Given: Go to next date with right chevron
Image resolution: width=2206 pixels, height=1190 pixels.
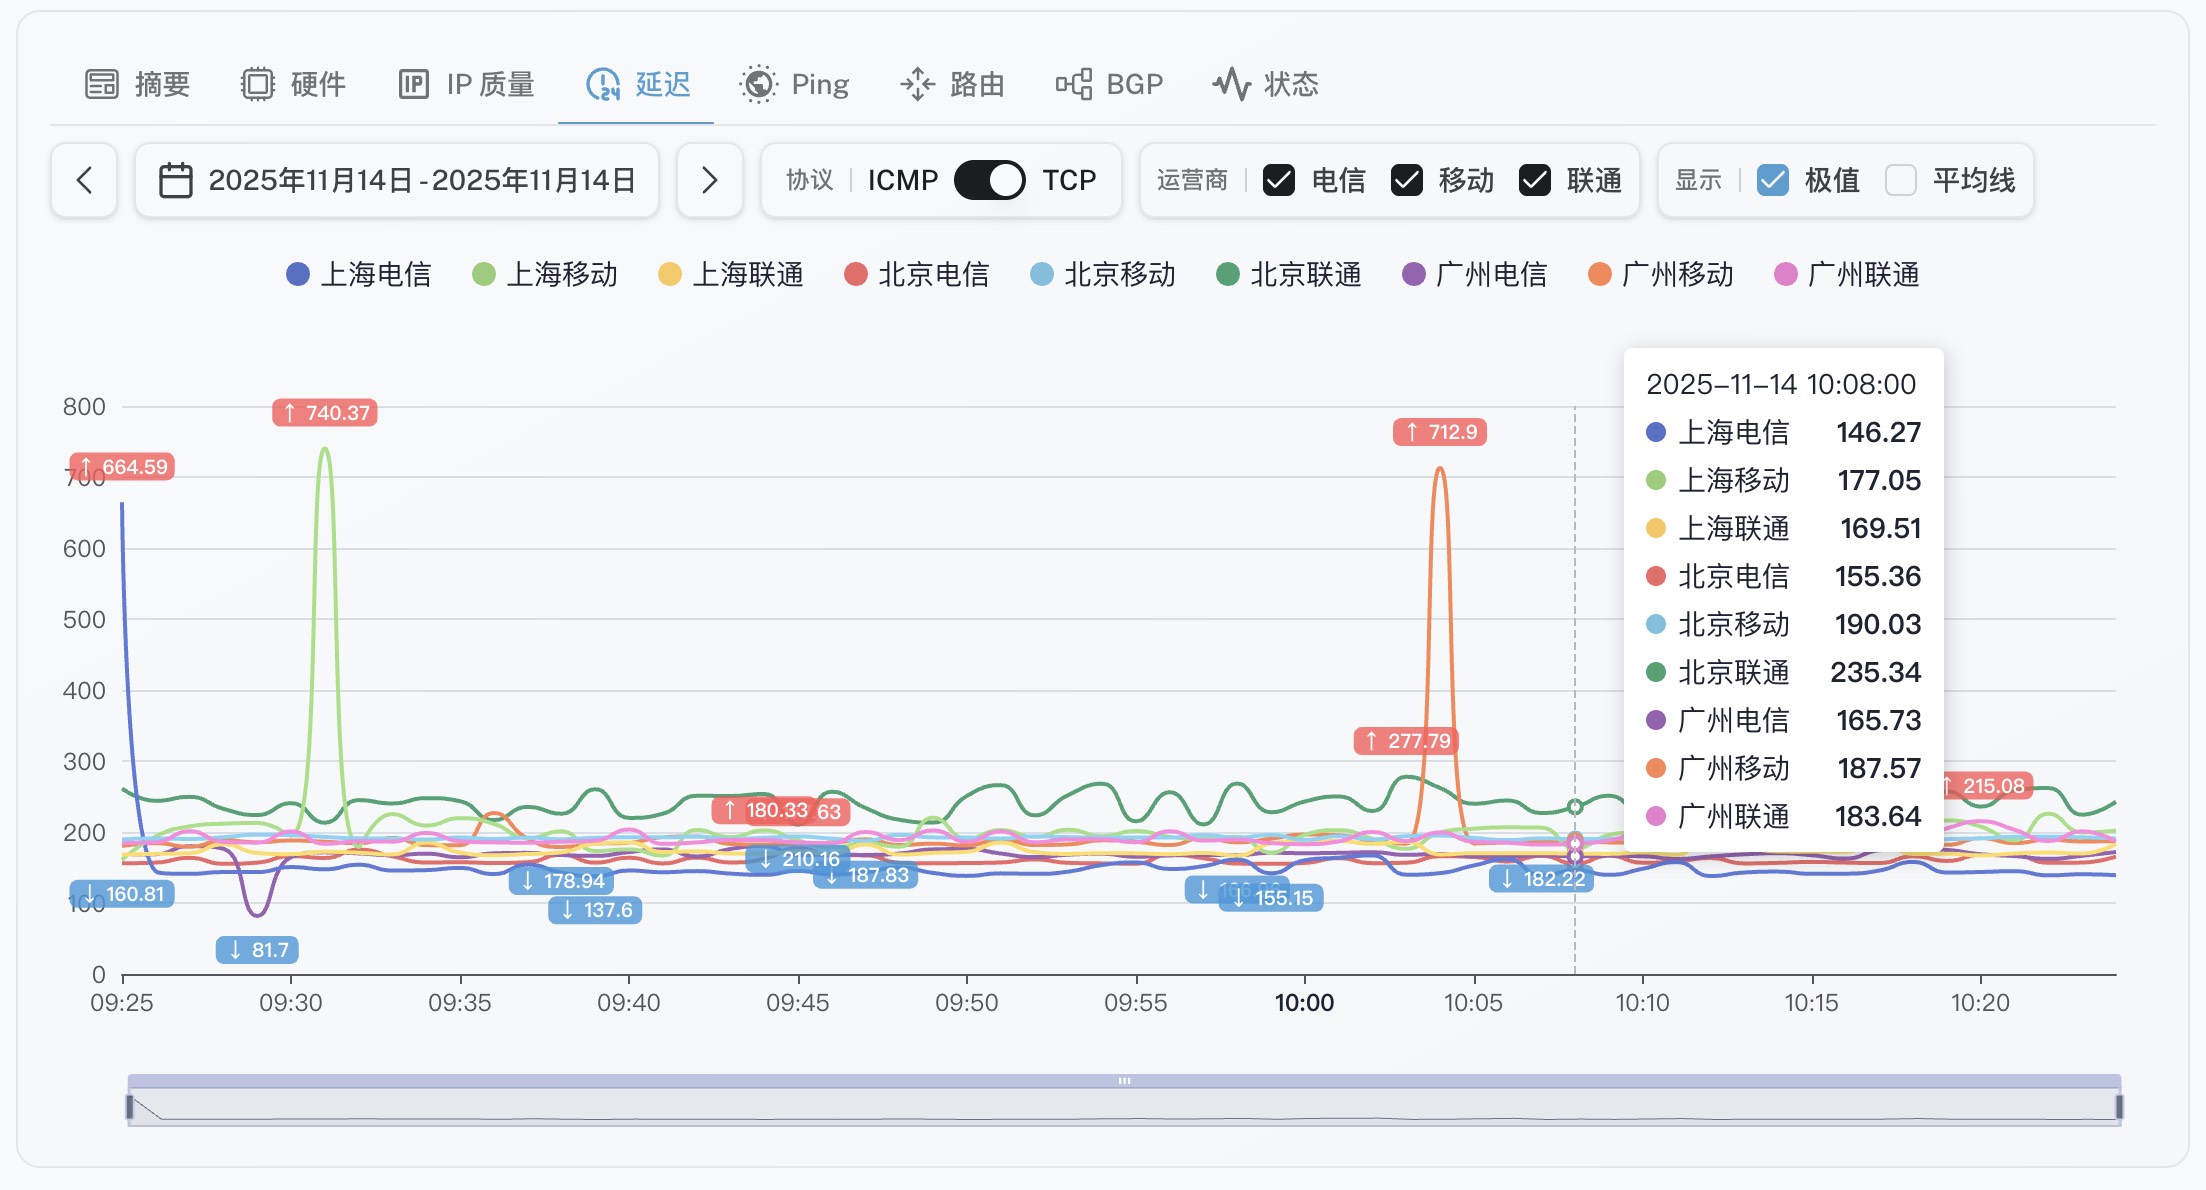Looking at the screenshot, I should coord(709,180).
